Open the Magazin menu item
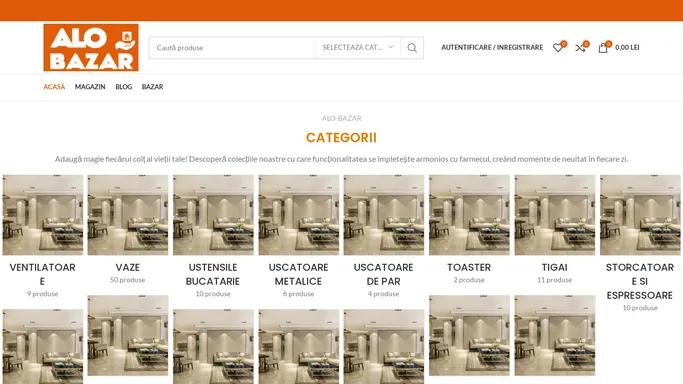This screenshot has height=384, width=683. click(x=90, y=87)
